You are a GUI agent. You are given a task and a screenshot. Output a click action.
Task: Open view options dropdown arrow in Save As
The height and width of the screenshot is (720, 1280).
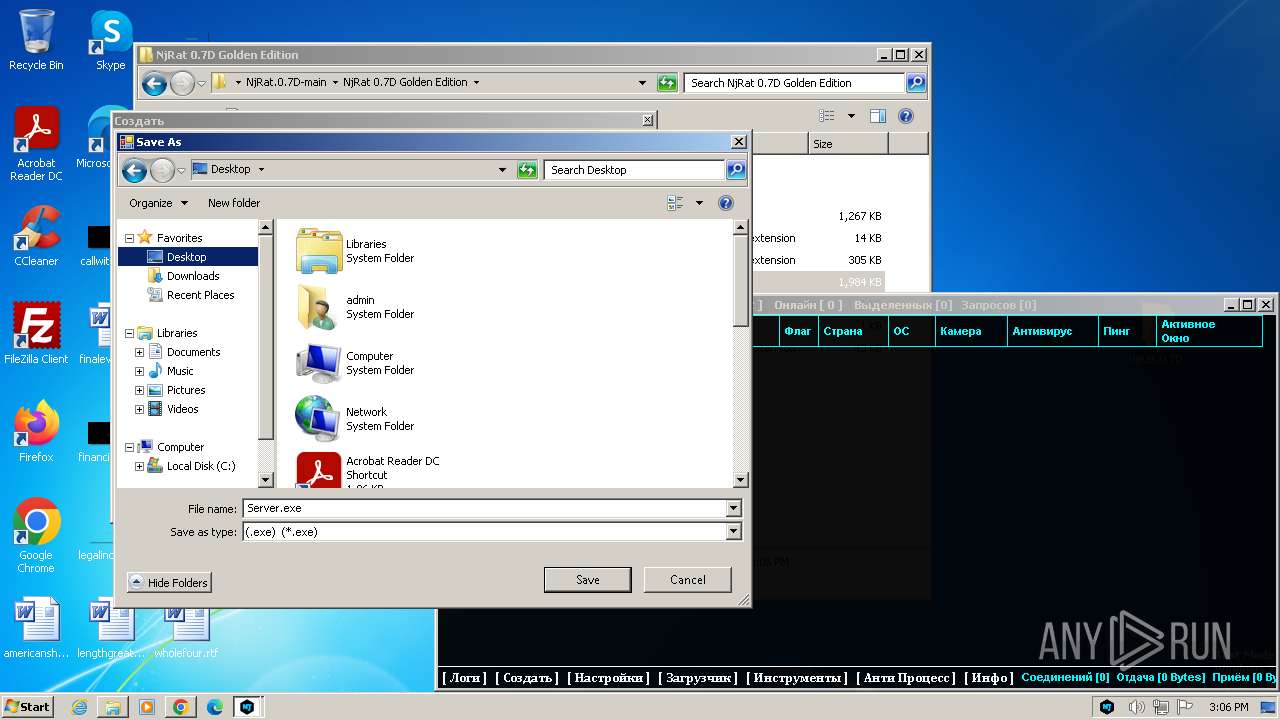[x=699, y=203]
